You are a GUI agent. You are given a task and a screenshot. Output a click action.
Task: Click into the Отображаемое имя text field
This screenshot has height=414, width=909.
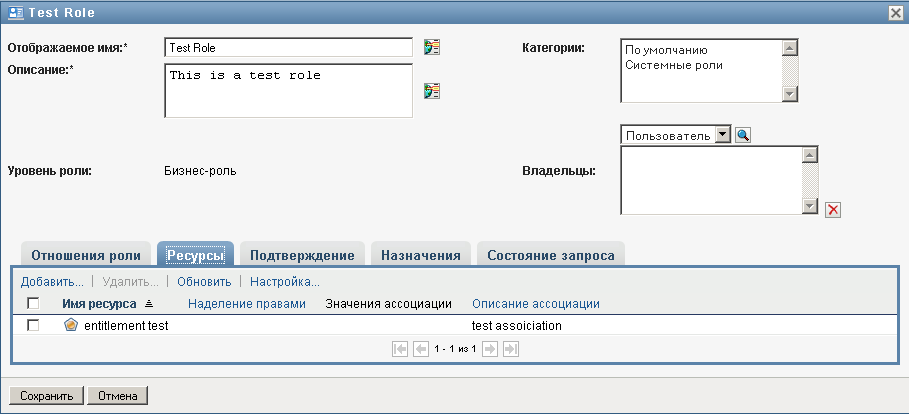[x=288, y=47]
